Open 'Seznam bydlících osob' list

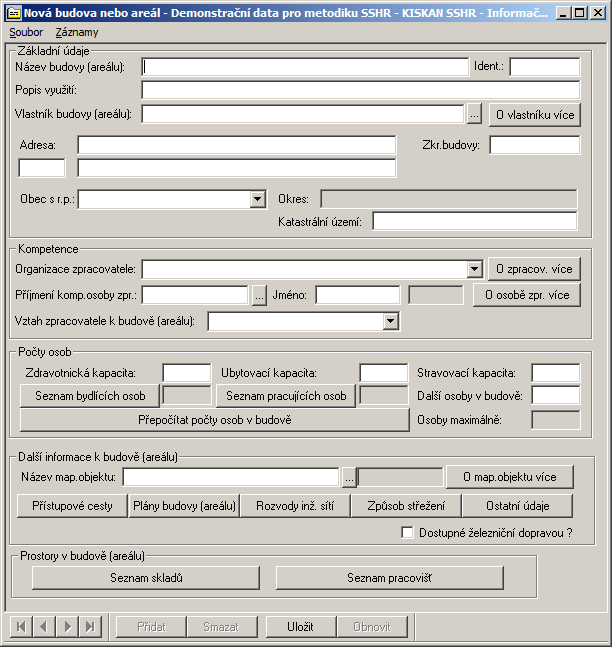90,396
